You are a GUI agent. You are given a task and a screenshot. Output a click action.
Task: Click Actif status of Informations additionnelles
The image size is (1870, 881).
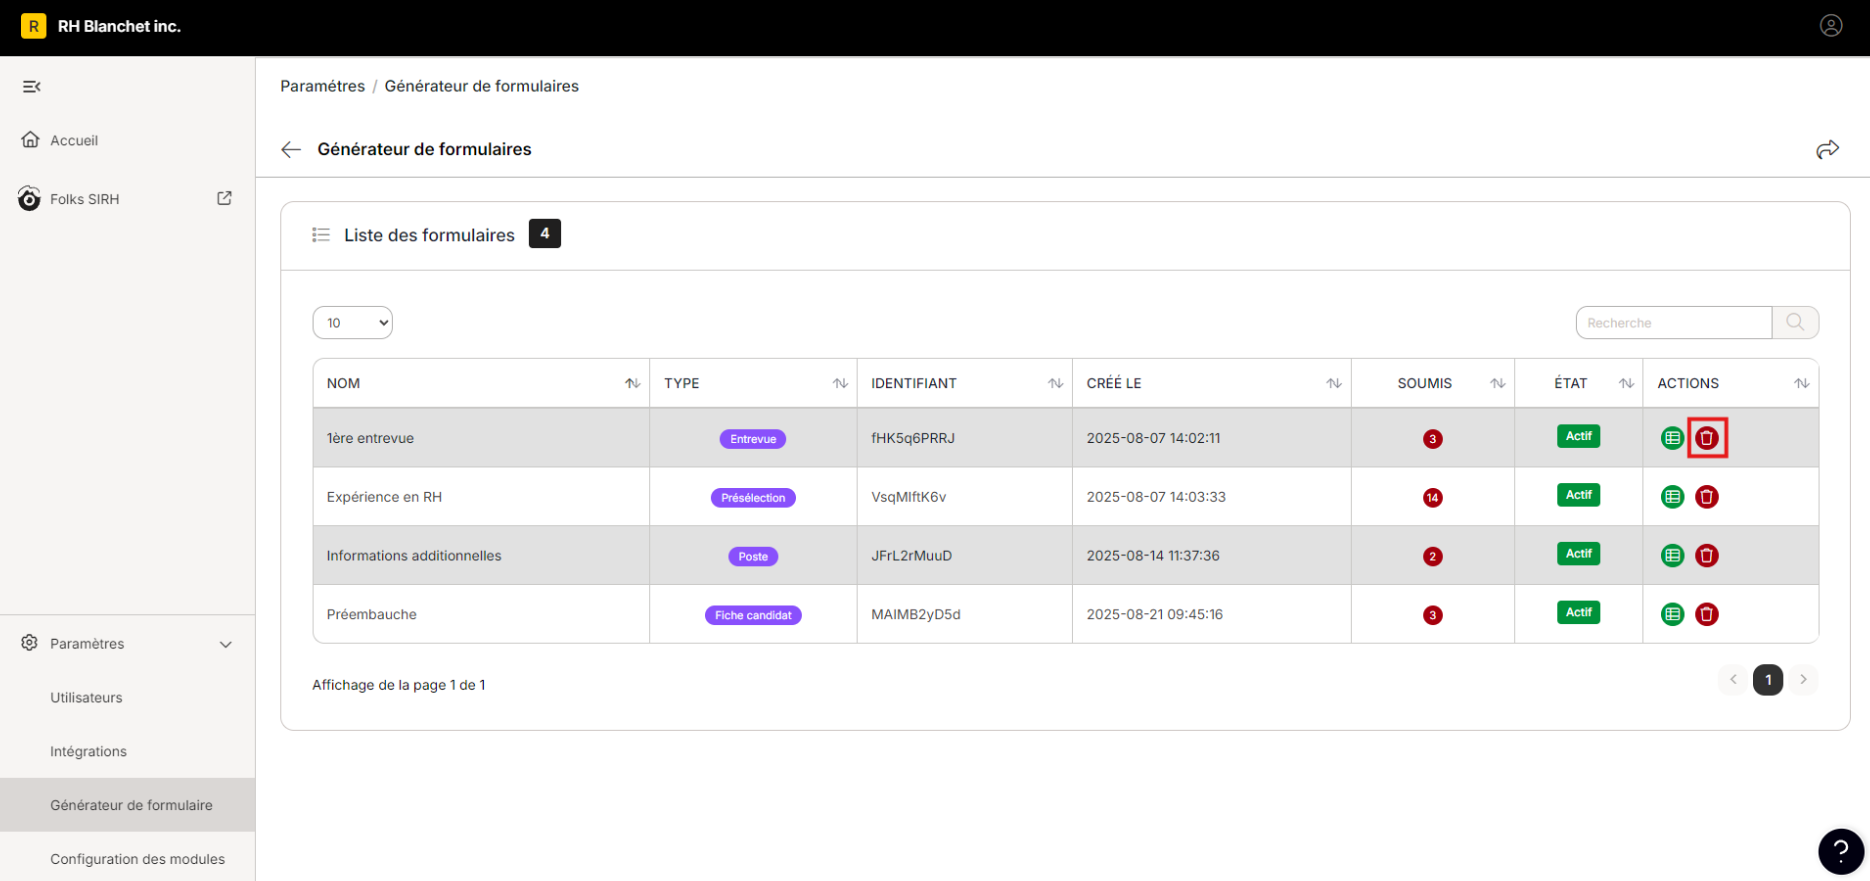click(1579, 554)
